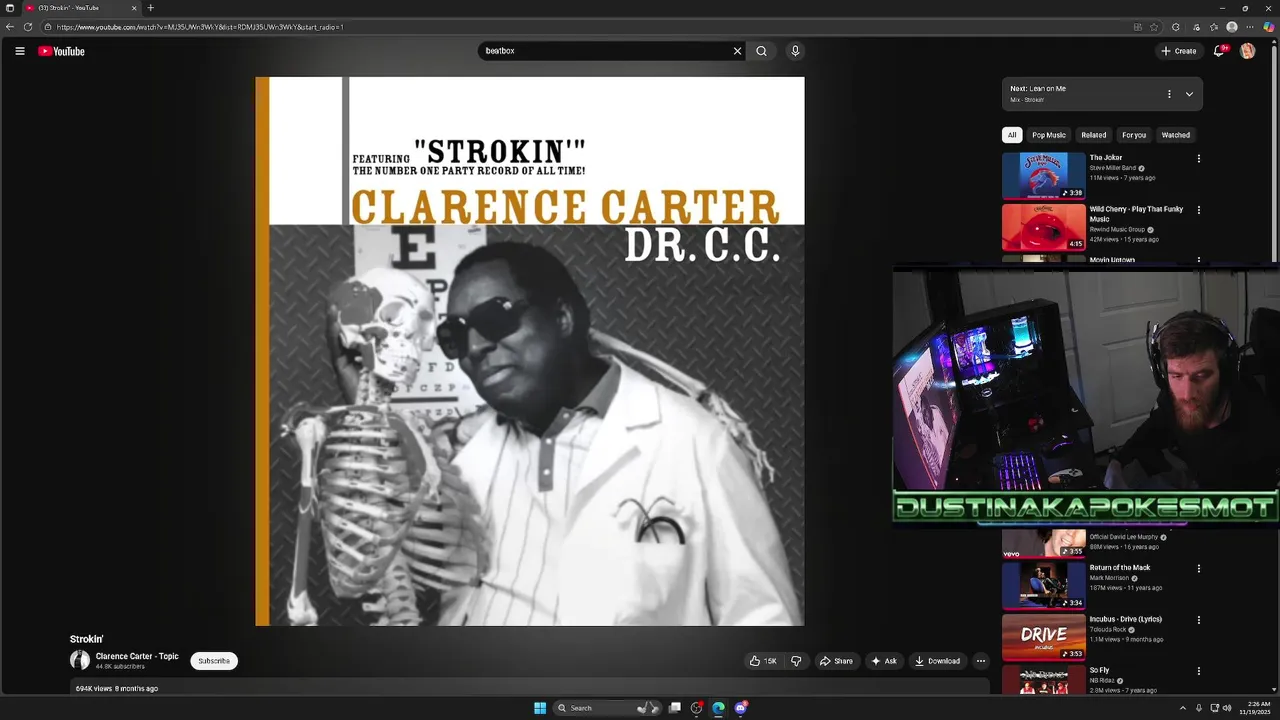This screenshot has width=1280, height=720.
Task: Expand the Next: Lean on Me playlist
Action: [1189, 94]
